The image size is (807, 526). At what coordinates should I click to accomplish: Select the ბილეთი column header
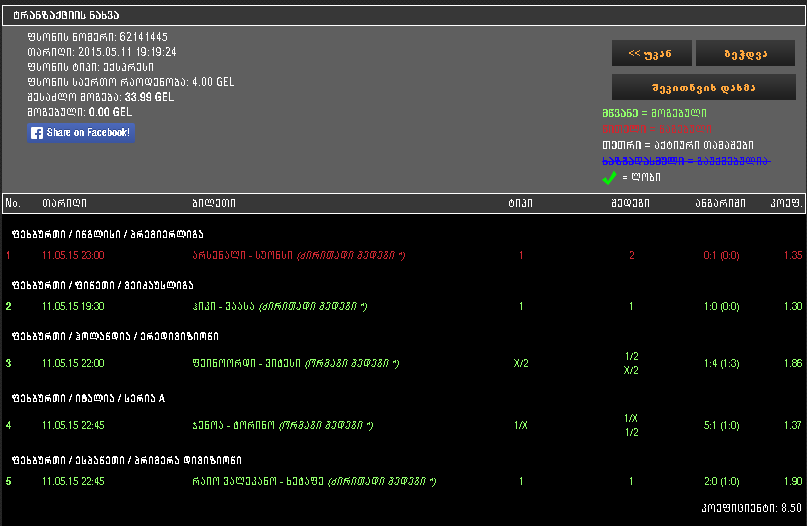(x=214, y=203)
